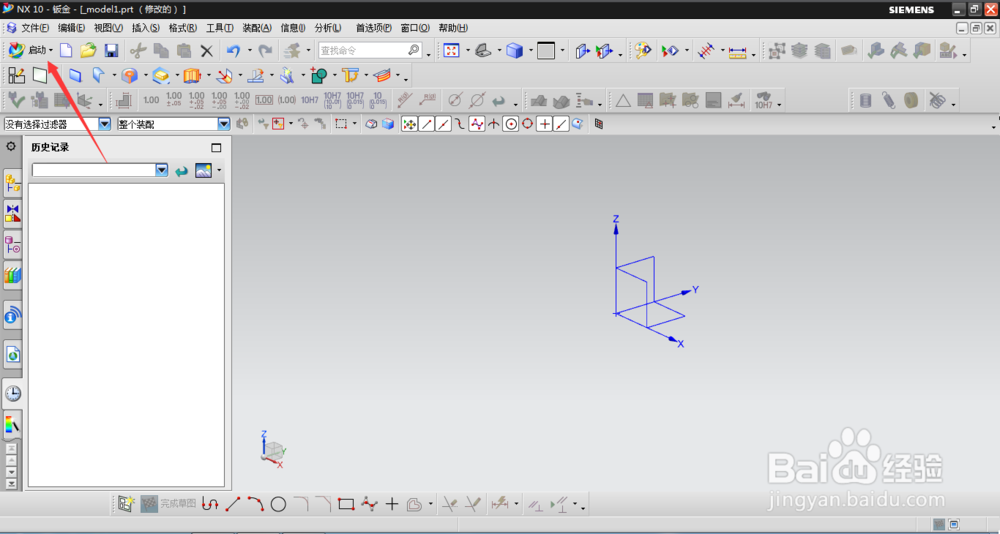Click the Fit view icon

[452, 50]
